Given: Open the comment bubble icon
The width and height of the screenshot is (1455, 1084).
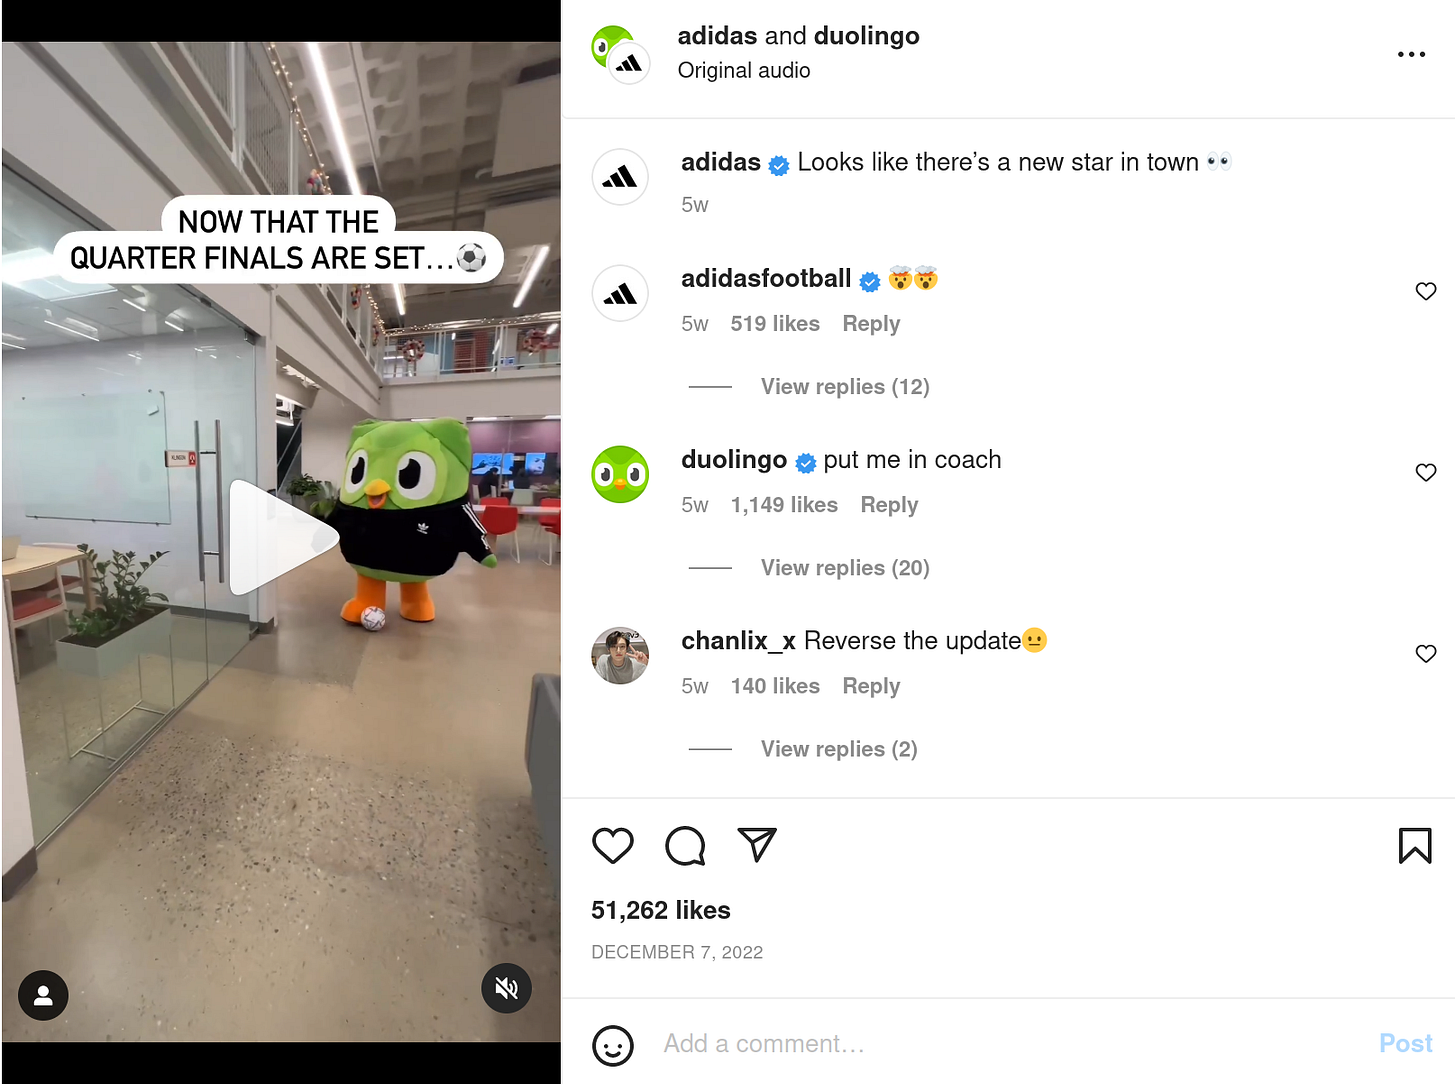Looking at the screenshot, I should click(685, 846).
